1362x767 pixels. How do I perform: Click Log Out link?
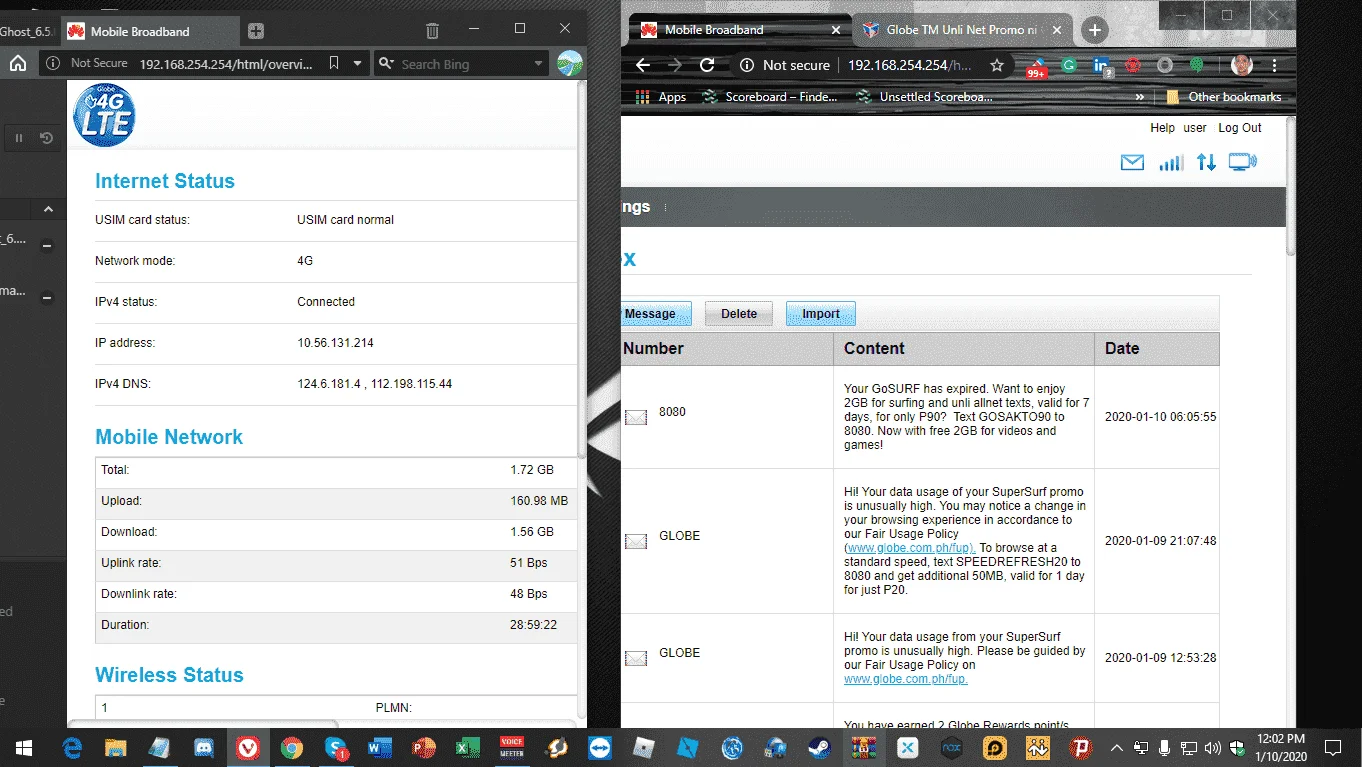[1240, 128]
